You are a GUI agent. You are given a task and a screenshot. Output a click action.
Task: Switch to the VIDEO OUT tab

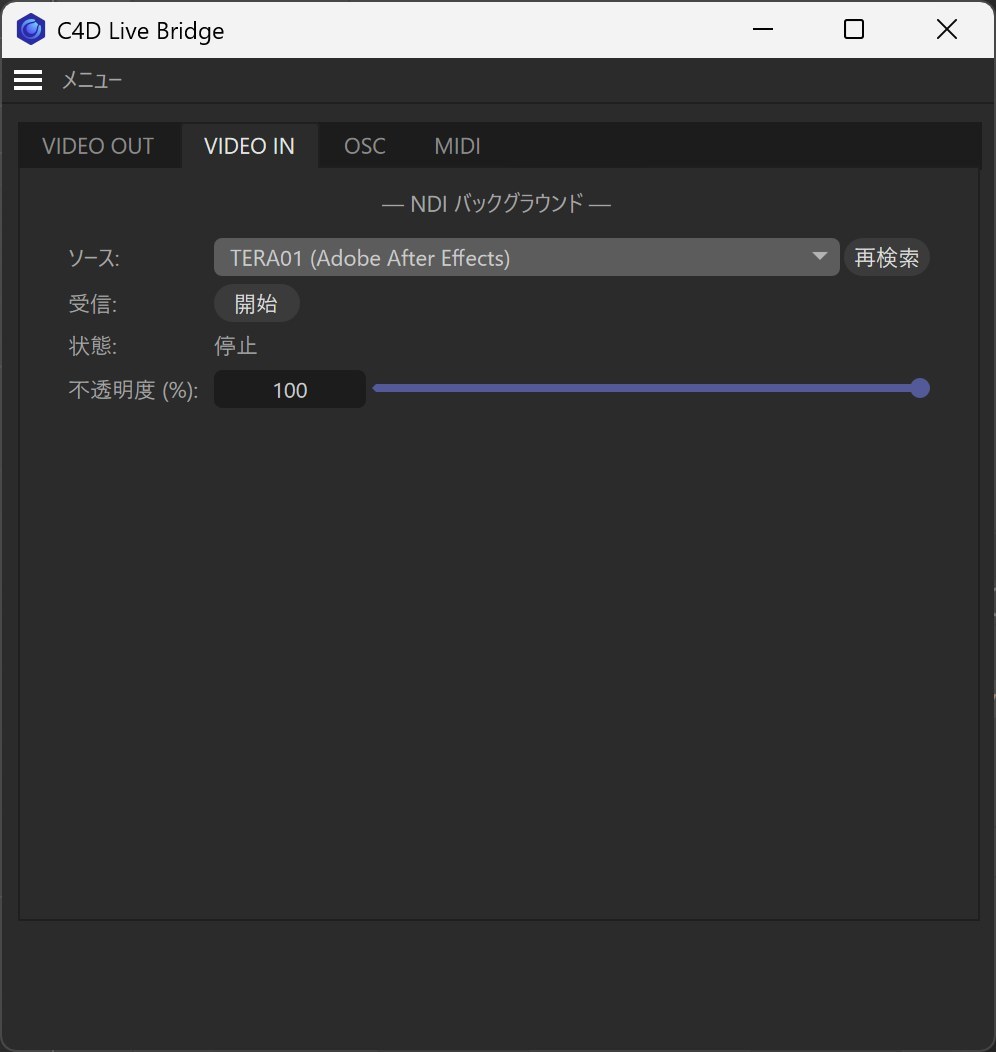coord(98,146)
